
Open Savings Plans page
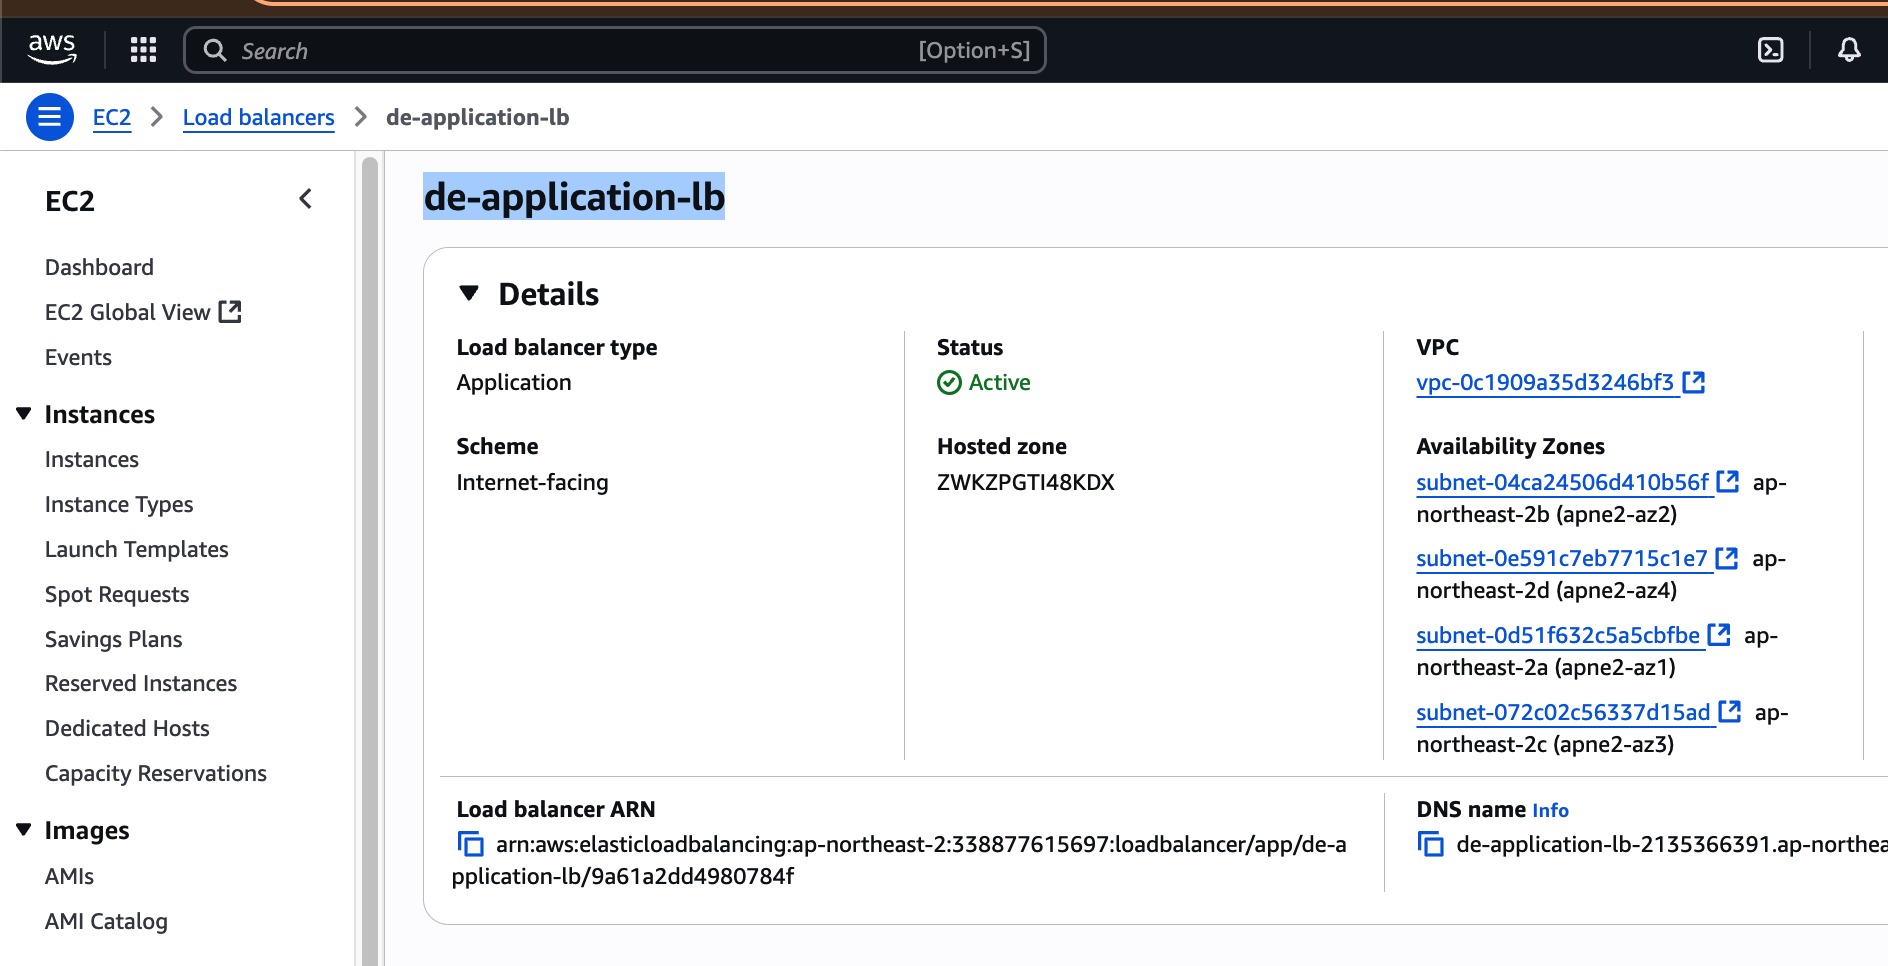114,639
